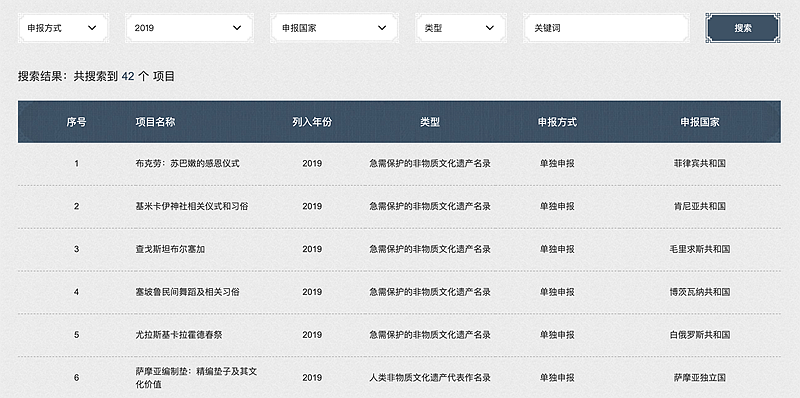
Task: Open project 塞坡鲁民间舞蹈及相关习俗
Action: point(187,292)
